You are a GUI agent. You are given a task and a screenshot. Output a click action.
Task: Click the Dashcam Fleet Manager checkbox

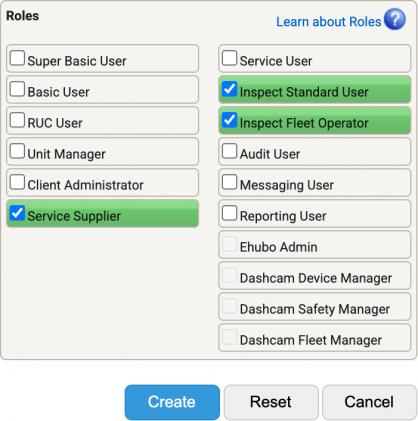pyautogui.click(x=229, y=337)
